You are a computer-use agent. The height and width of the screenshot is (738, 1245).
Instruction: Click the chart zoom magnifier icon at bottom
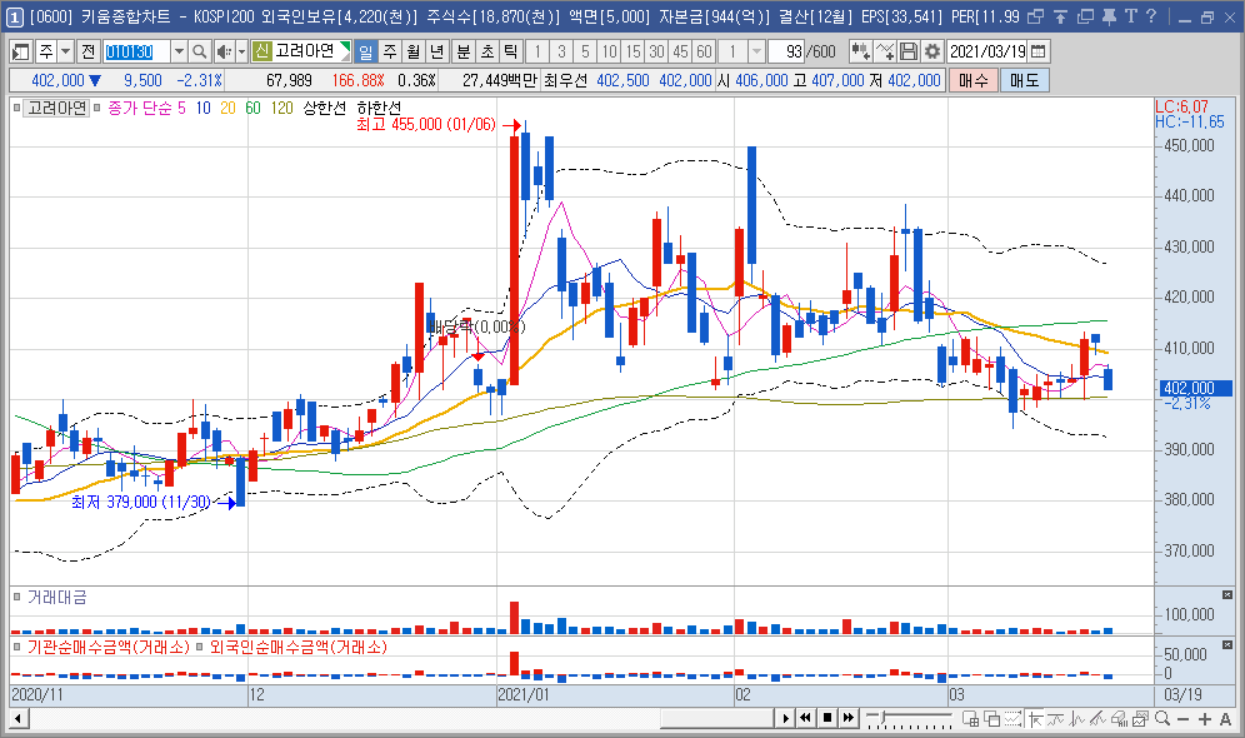pos(1163,718)
